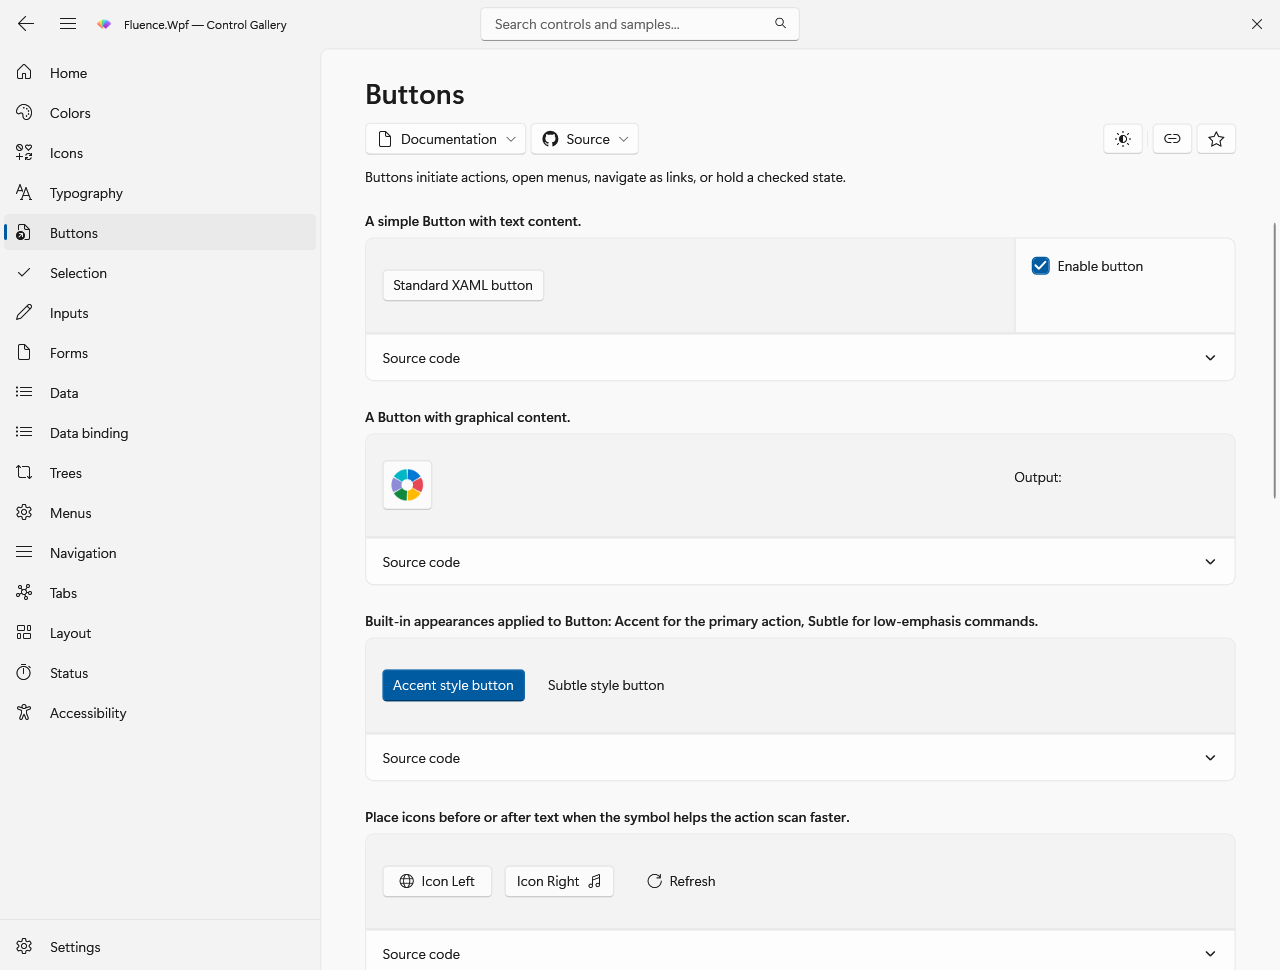Click the music note icon in Icon Right

pos(595,881)
